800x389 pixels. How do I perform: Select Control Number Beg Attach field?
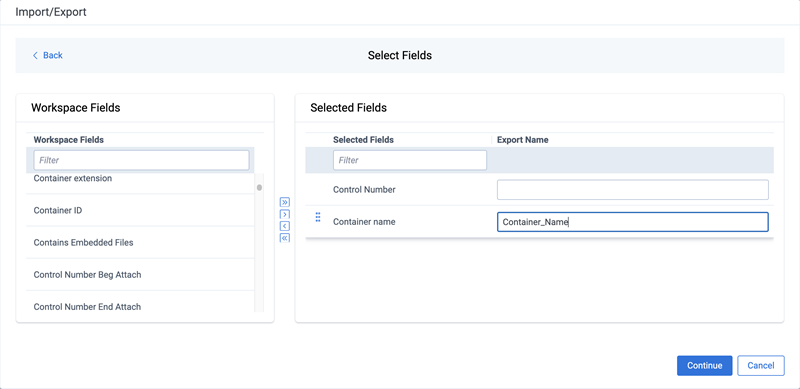(x=140, y=275)
